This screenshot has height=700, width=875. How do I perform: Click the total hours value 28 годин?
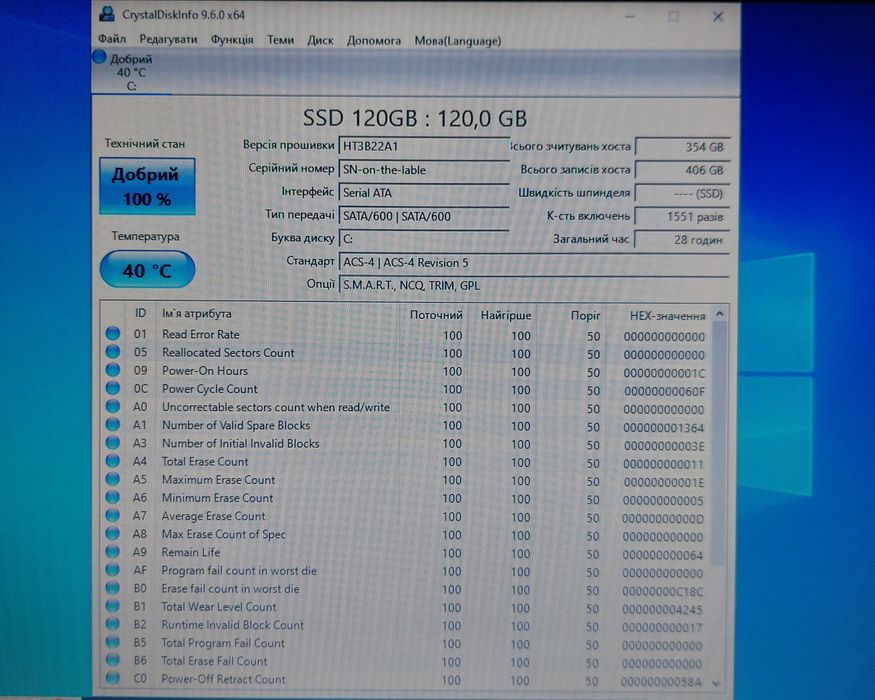click(682, 240)
